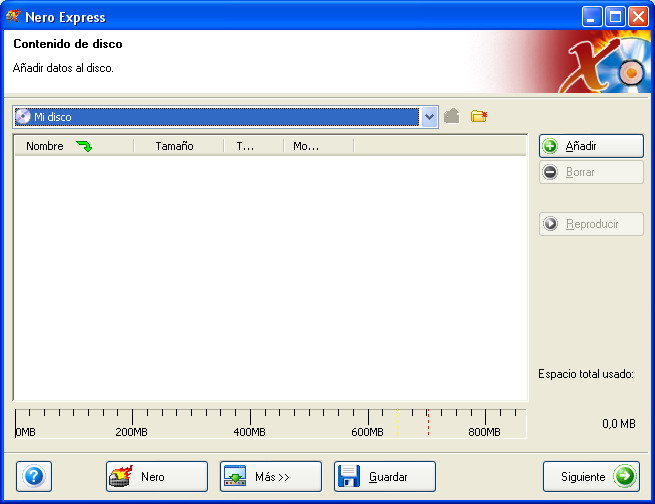Viewport: 655px width, 504px height.
Task: Select the Mi disco path field
Action: pyautogui.click(x=216, y=117)
